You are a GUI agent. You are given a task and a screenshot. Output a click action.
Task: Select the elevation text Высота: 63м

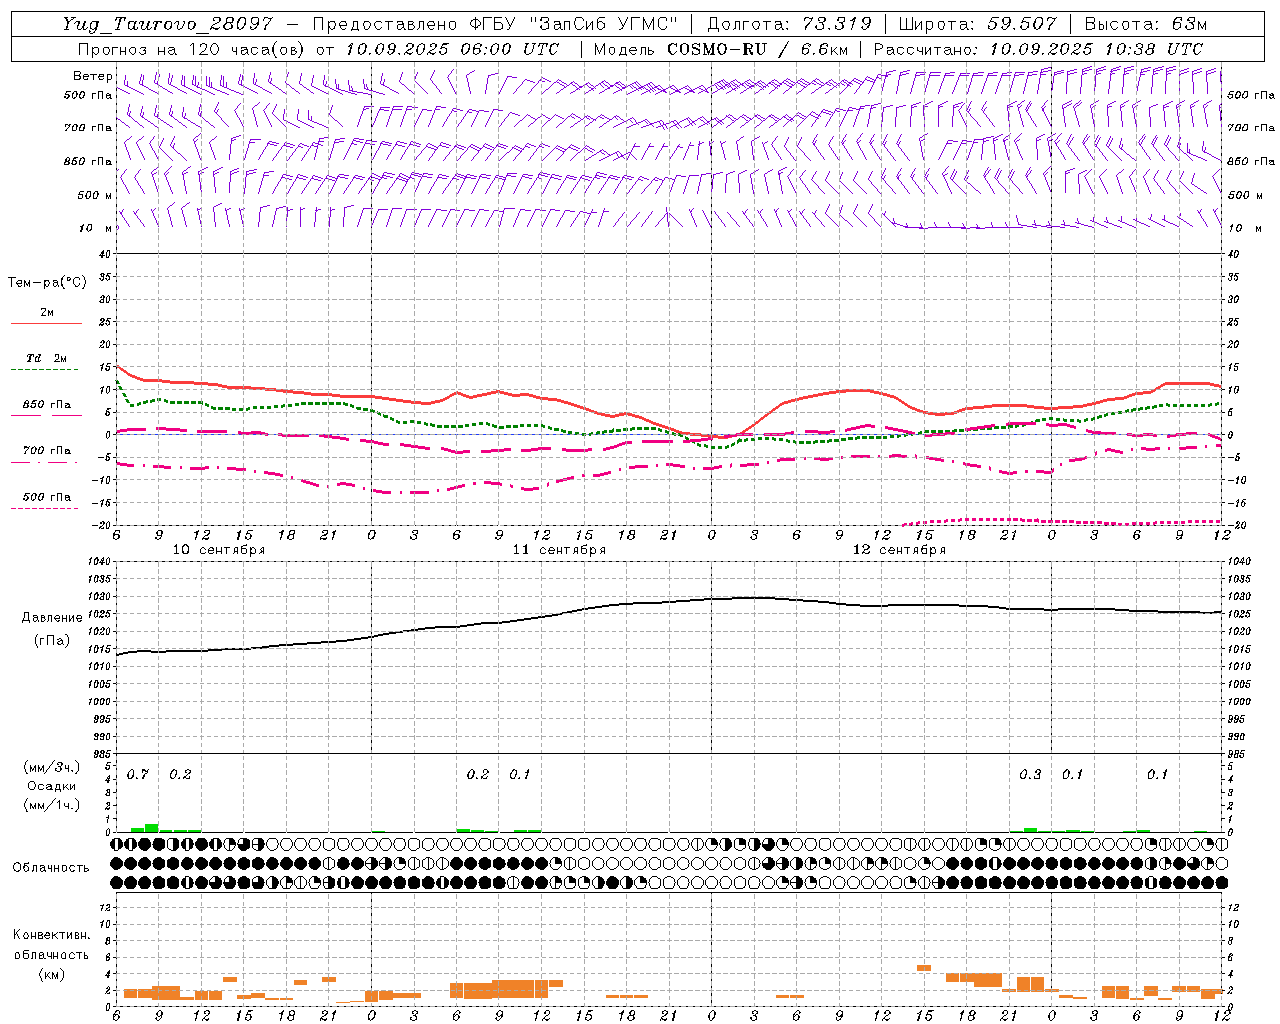point(1146,25)
